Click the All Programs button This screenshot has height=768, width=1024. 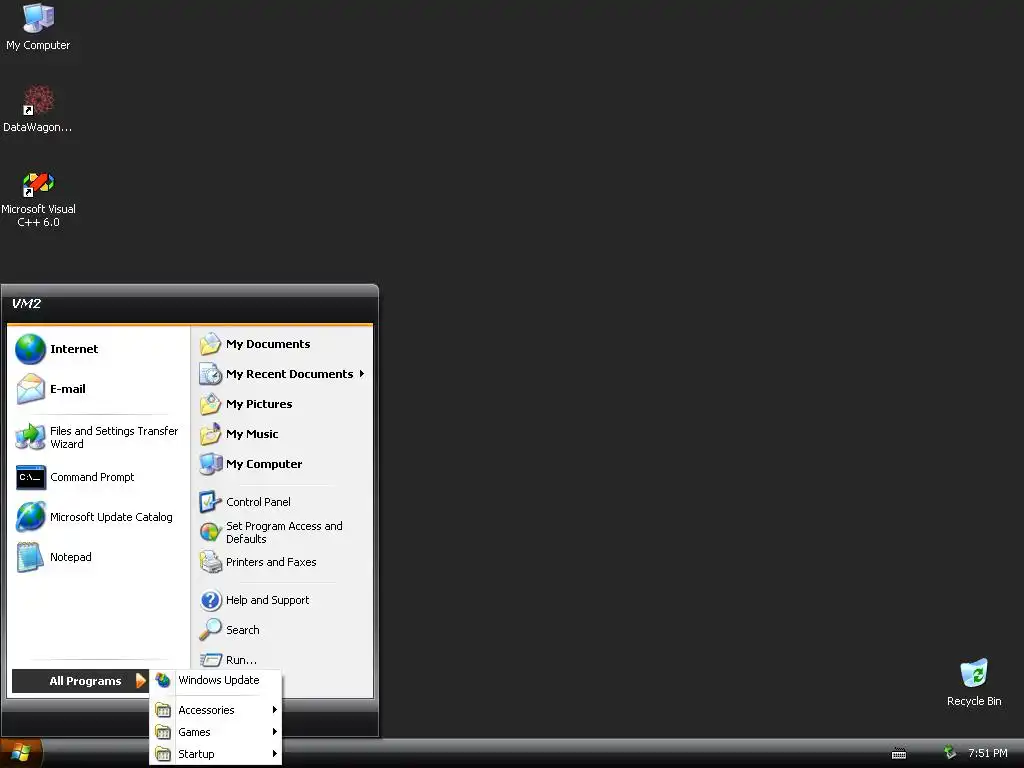(80, 681)
